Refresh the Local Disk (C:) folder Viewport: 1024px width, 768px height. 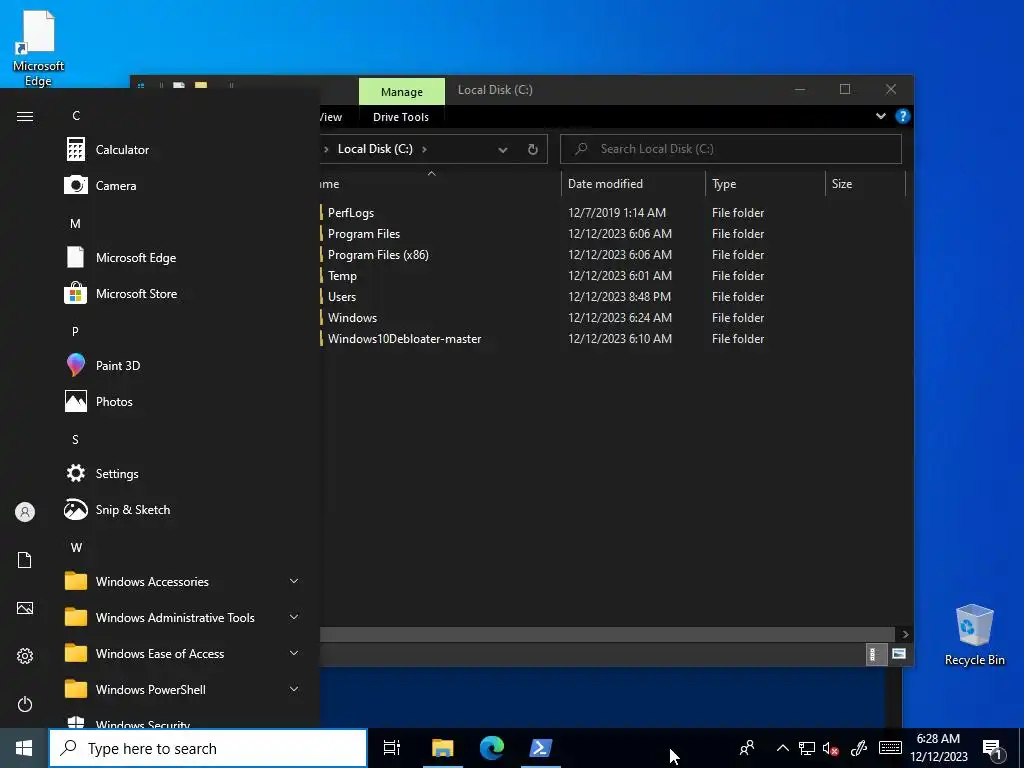tap(532, 149)
